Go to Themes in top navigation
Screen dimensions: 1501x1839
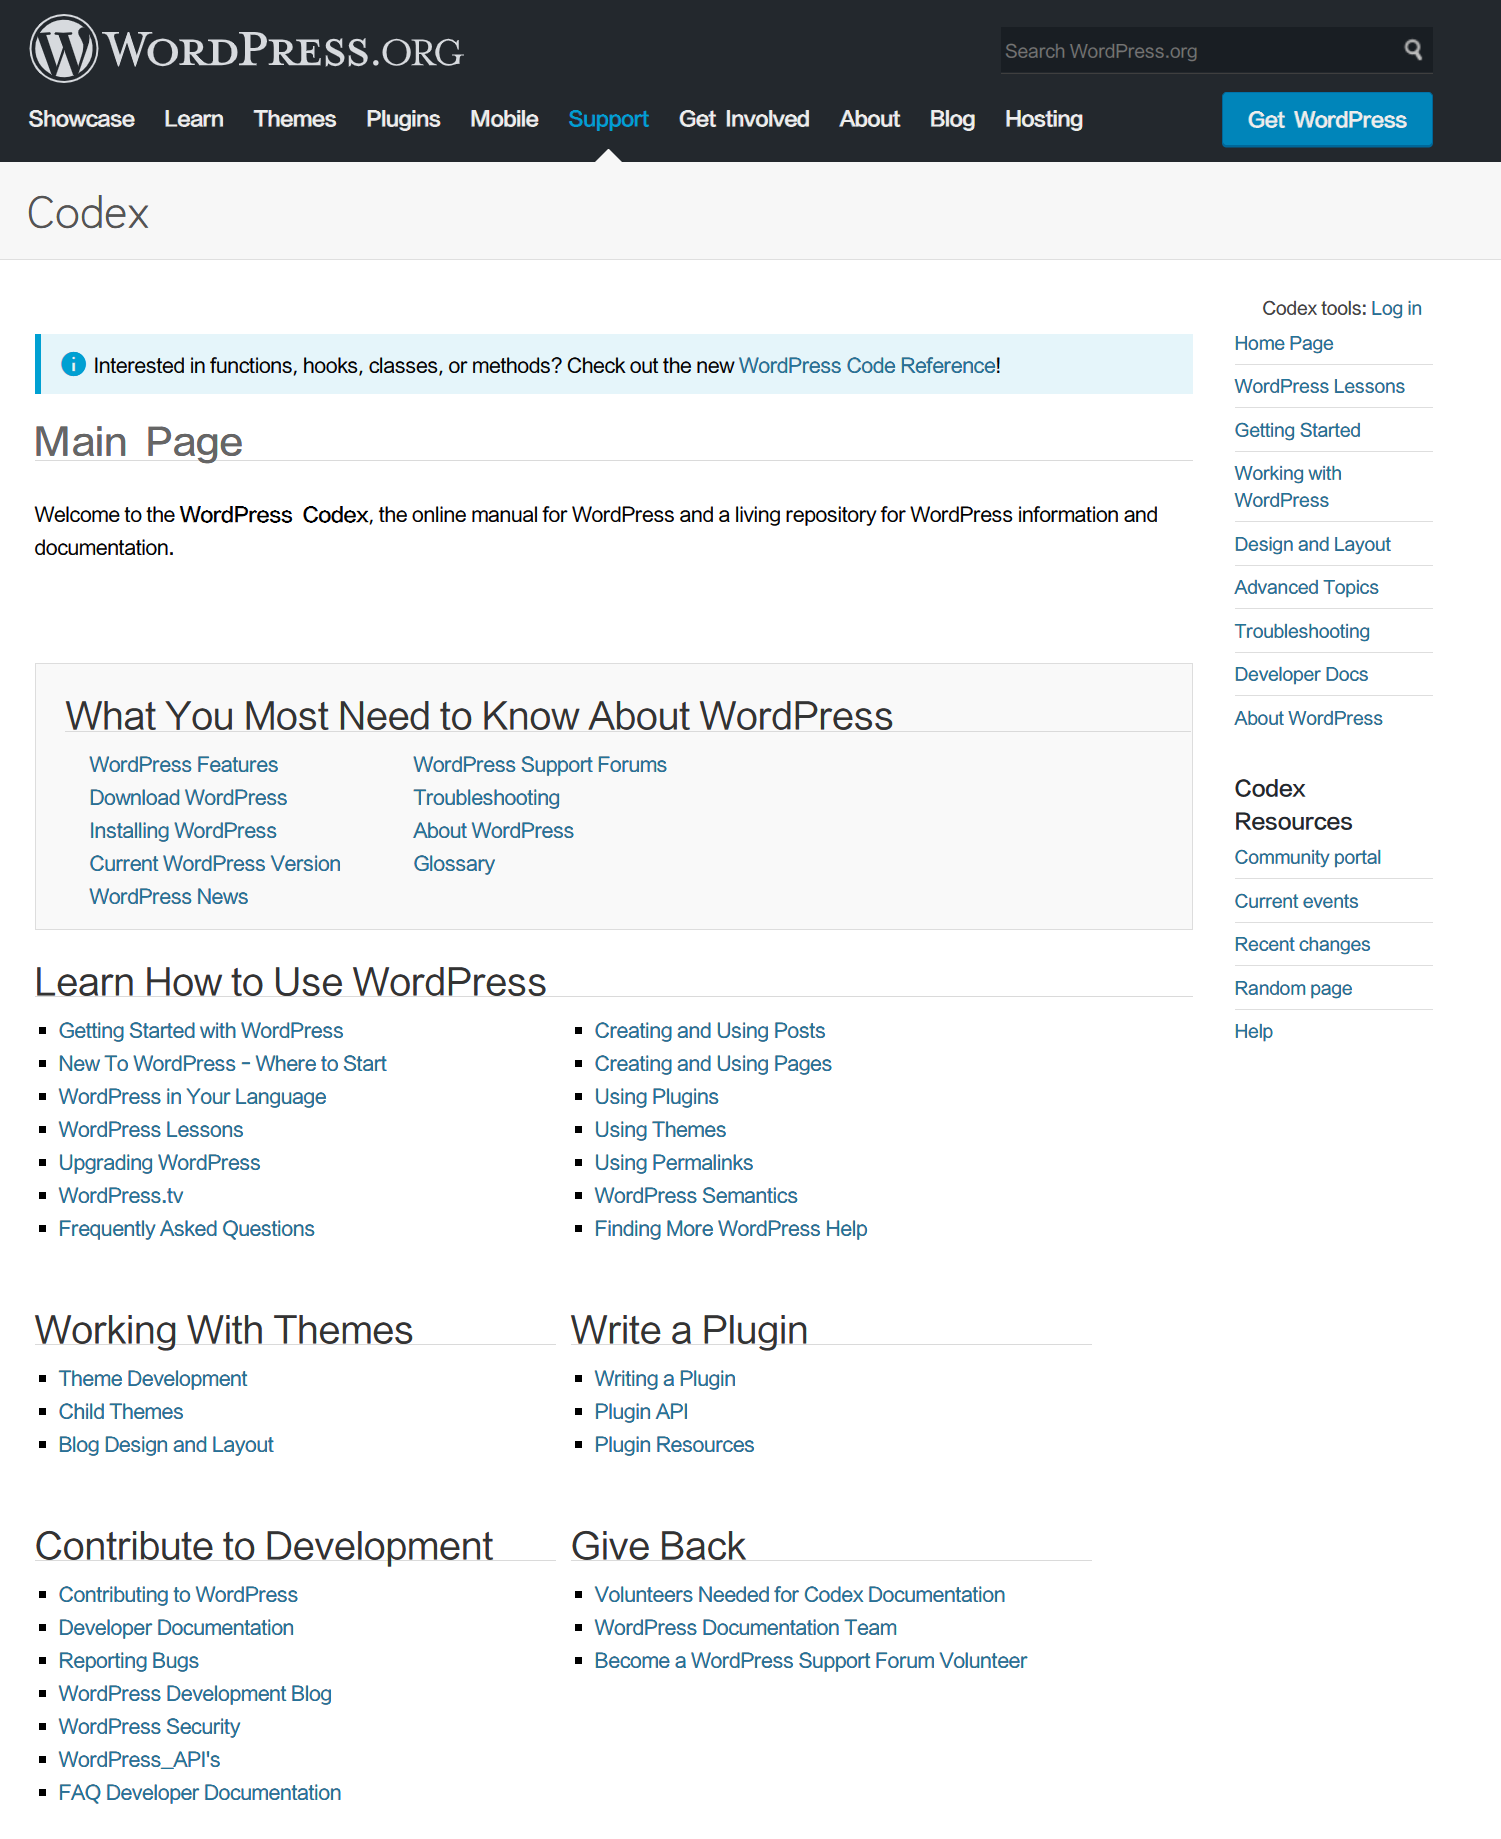pyautogui.click(x=295, y=119)
